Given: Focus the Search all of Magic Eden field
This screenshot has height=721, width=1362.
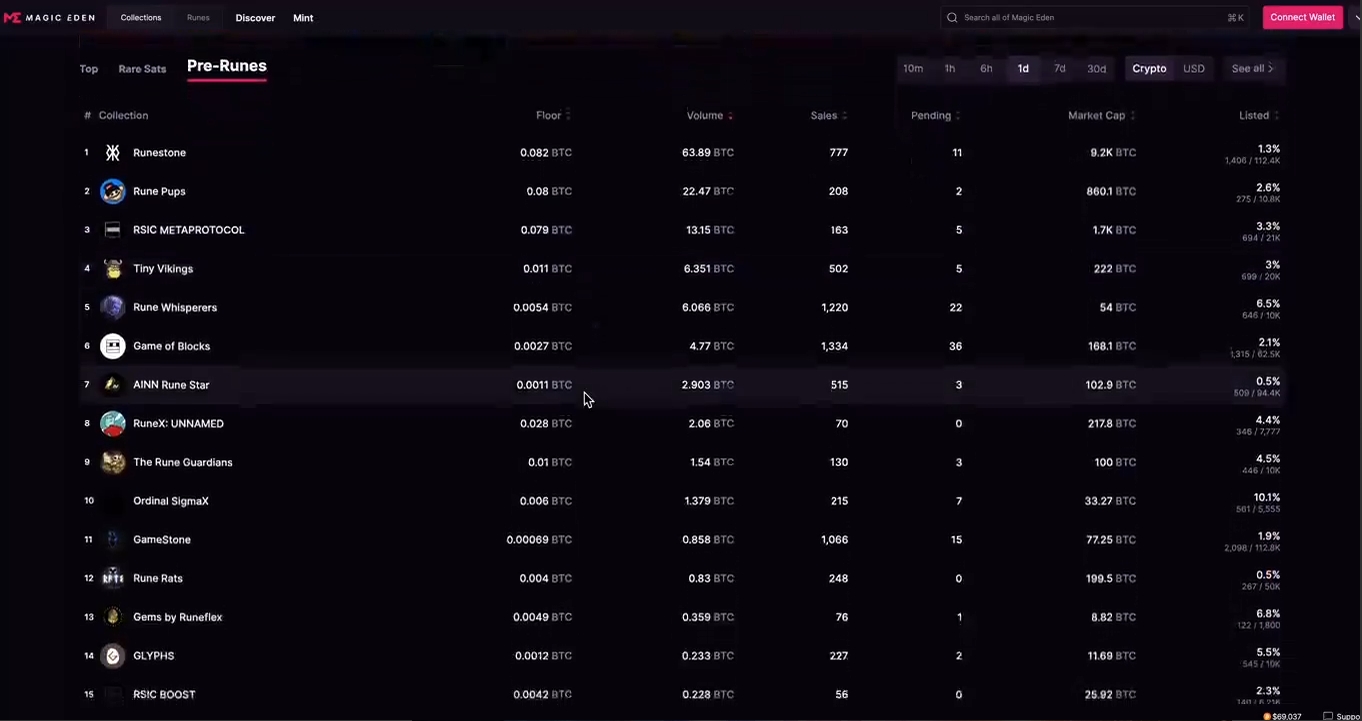Looking at the screenshot, I should pos(1090,18).
